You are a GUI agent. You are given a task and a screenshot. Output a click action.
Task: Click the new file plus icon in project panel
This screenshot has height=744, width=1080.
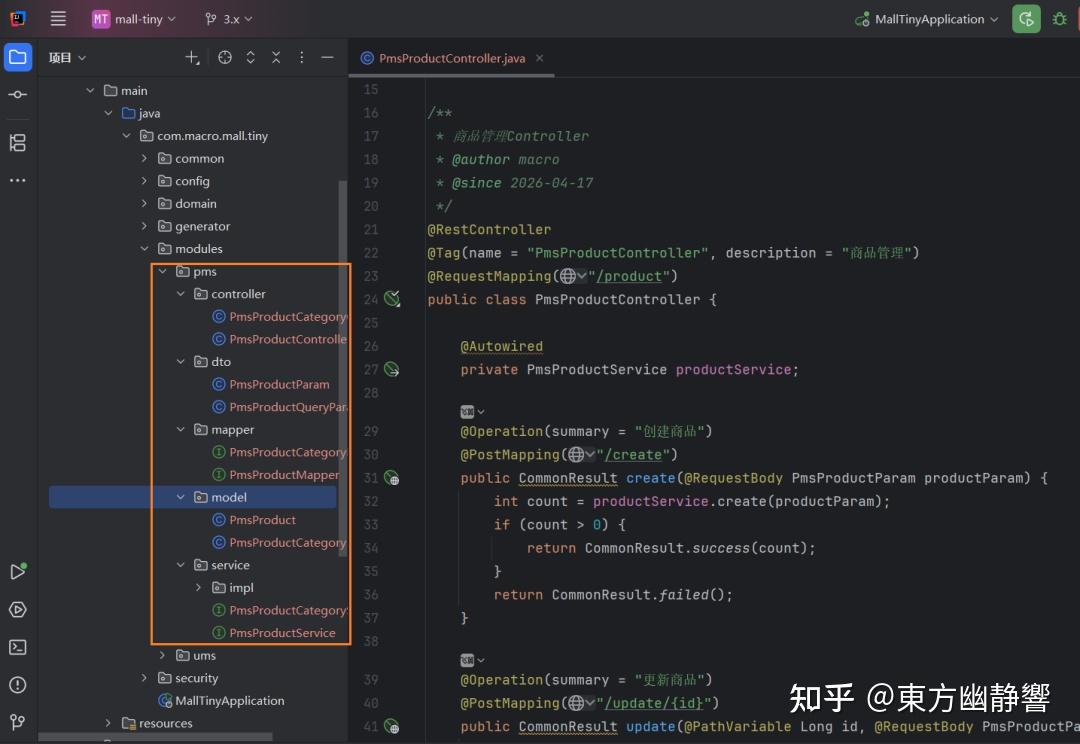[192, 58]
